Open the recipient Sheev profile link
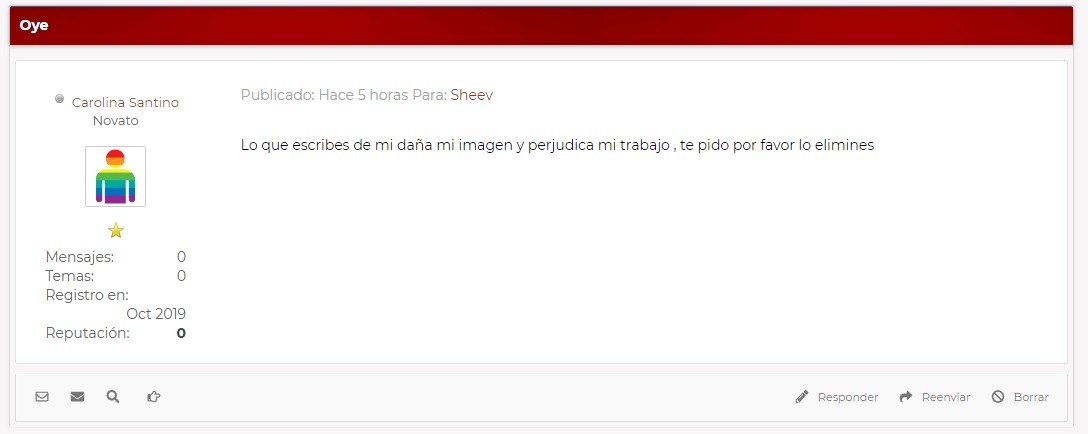 tap(472, 95)
